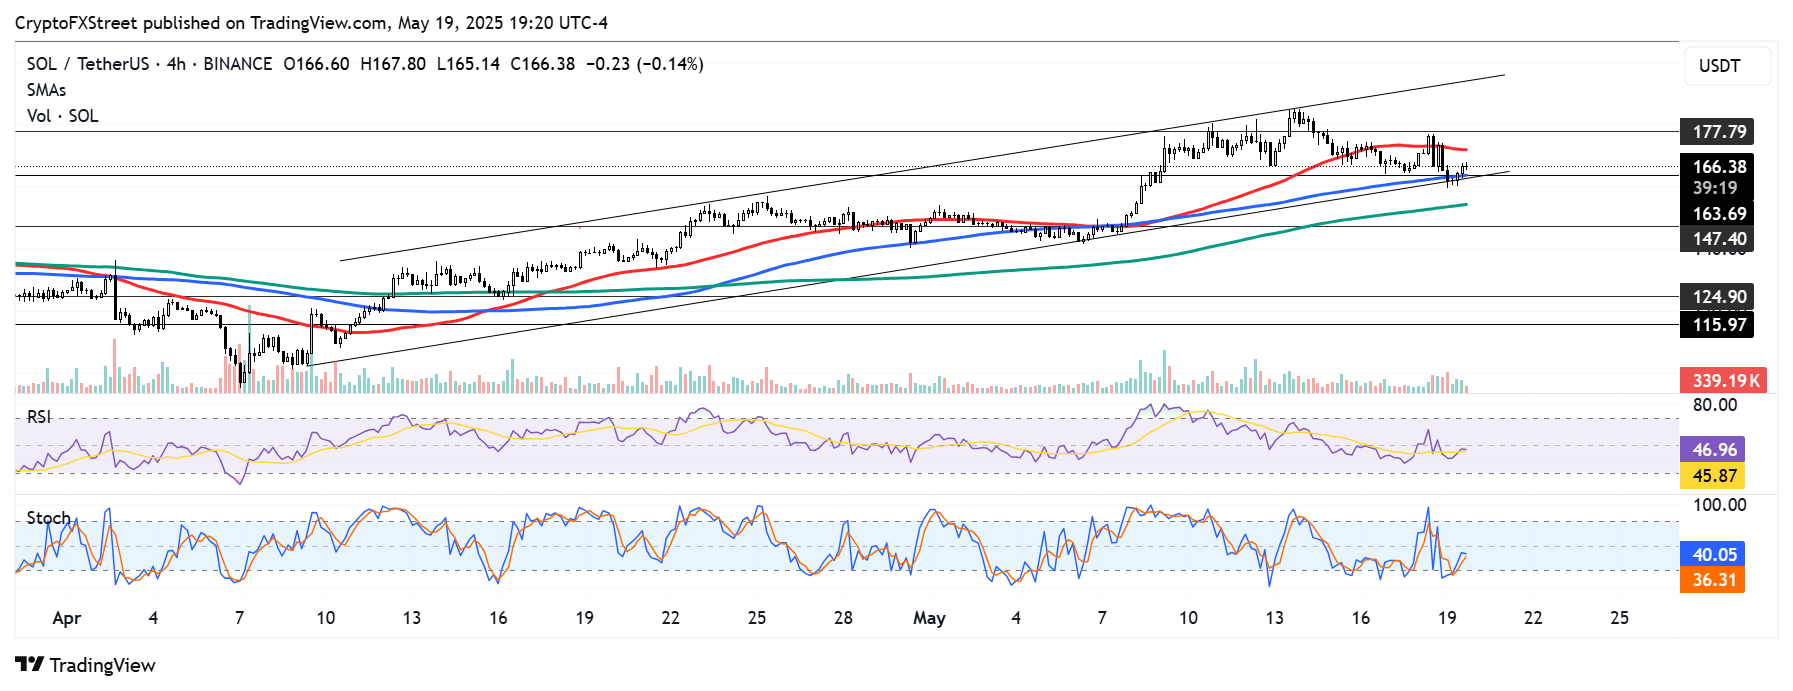Viewport: 1793px width, 691px height.
Task: Select the Stoch pane title
Action: 48,518
